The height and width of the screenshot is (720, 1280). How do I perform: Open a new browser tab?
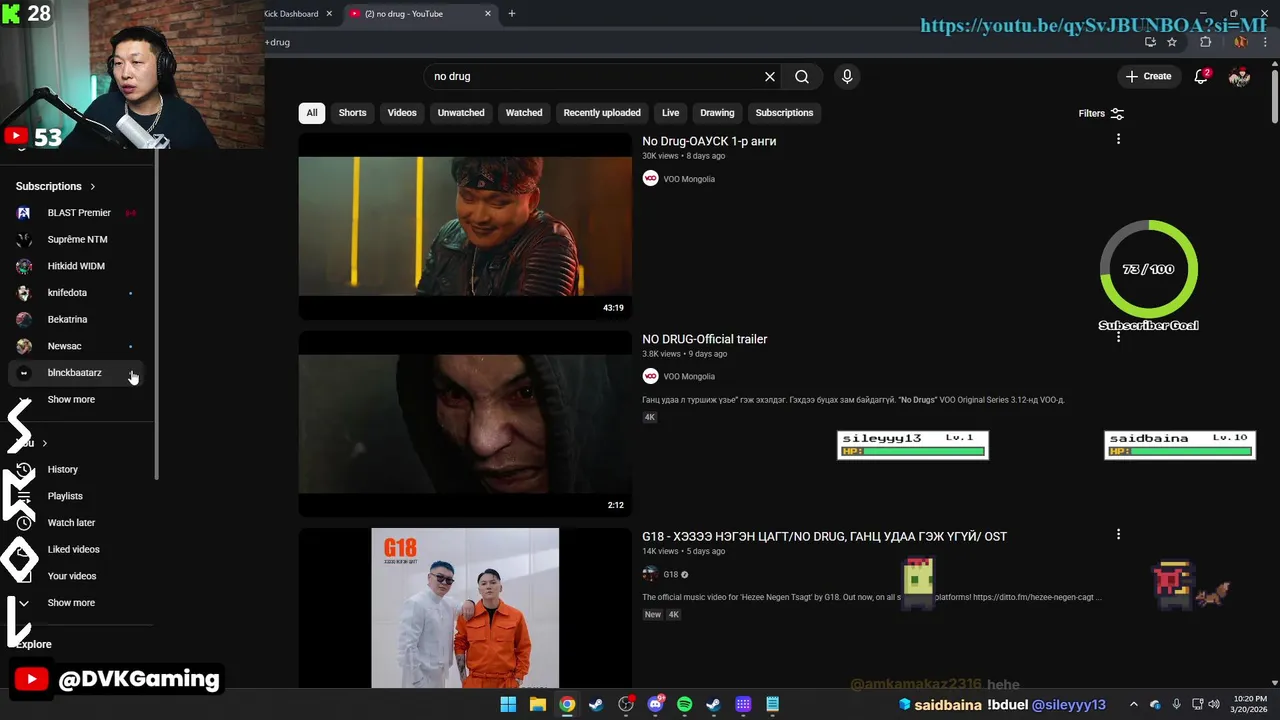click(512, 14)
